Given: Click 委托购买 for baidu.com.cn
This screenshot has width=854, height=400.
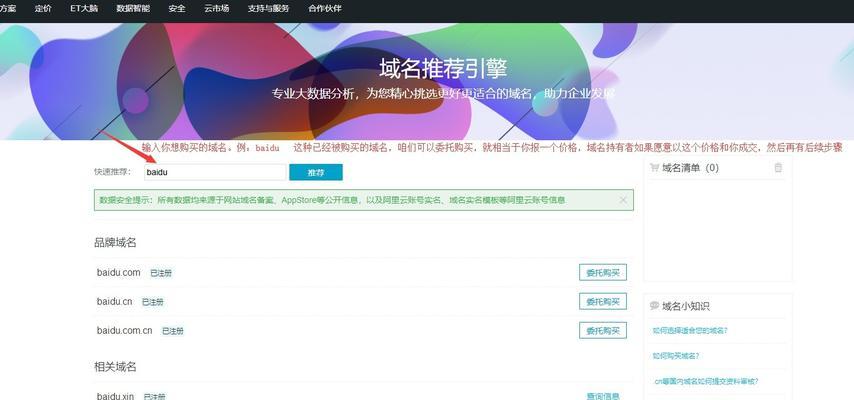Looking at the screenshot, I should [x=603, y=330].
